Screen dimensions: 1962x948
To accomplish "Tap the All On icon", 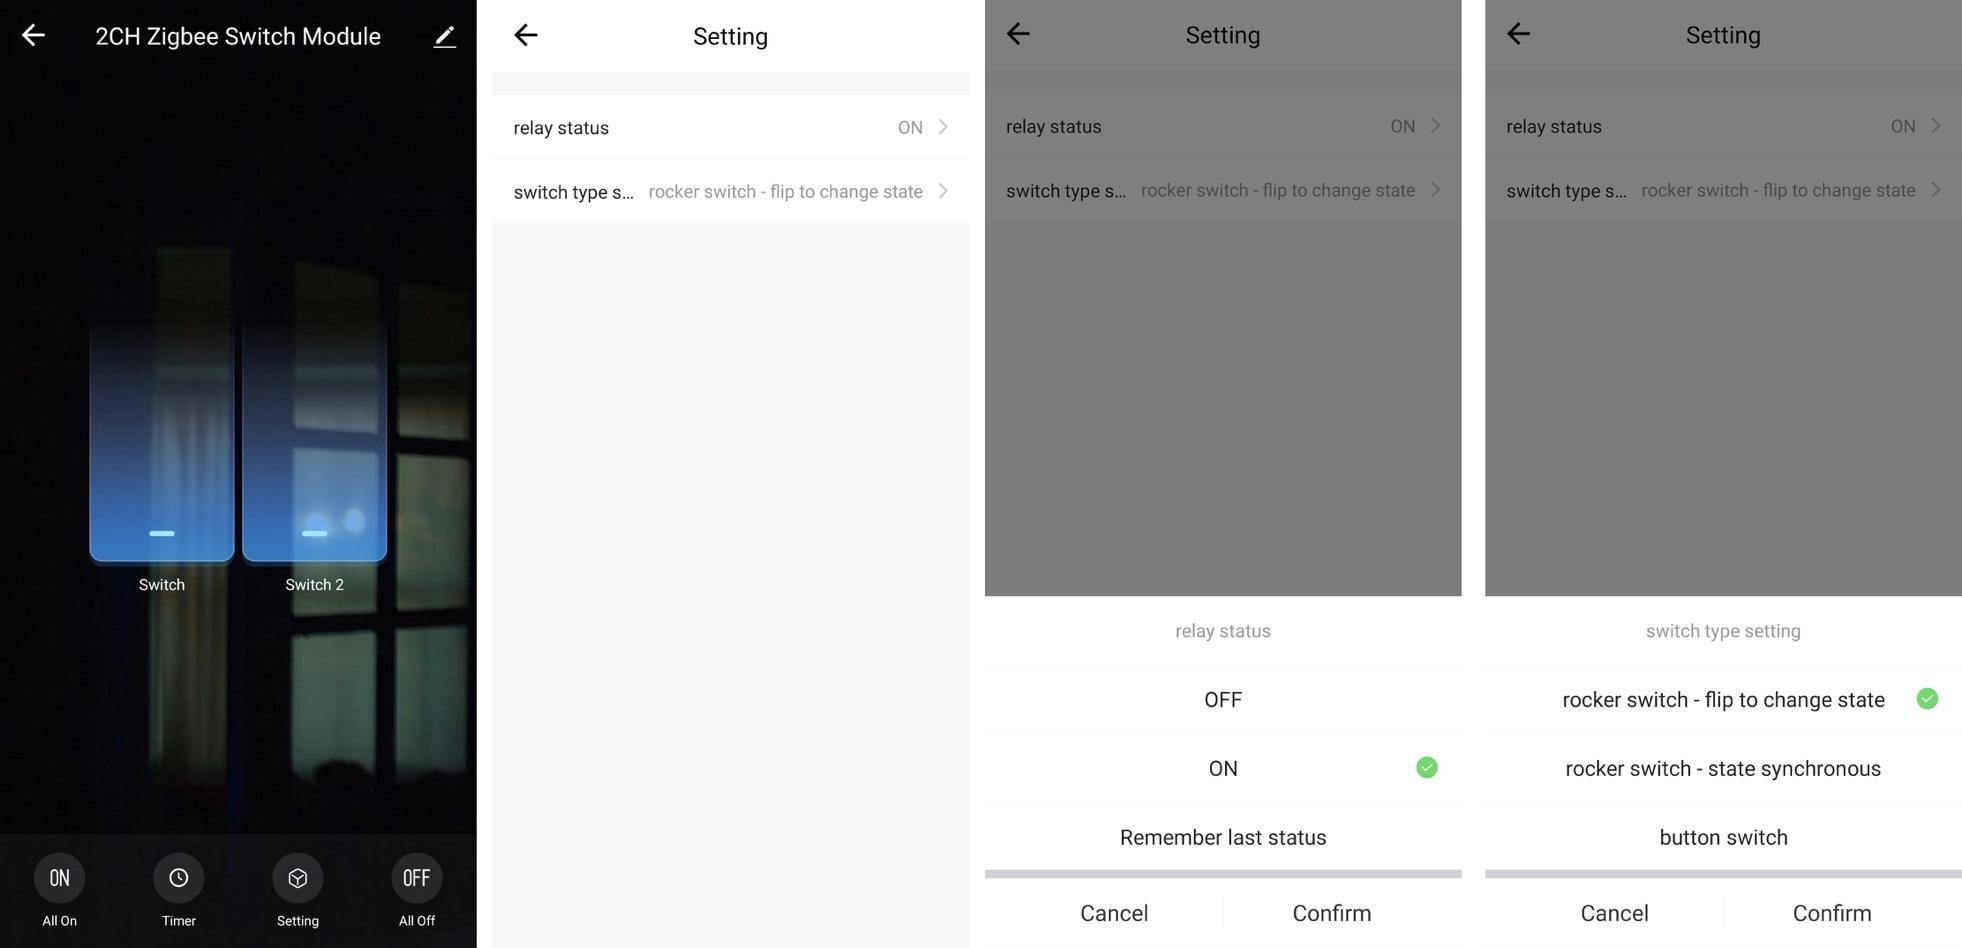I will point(59,878).
